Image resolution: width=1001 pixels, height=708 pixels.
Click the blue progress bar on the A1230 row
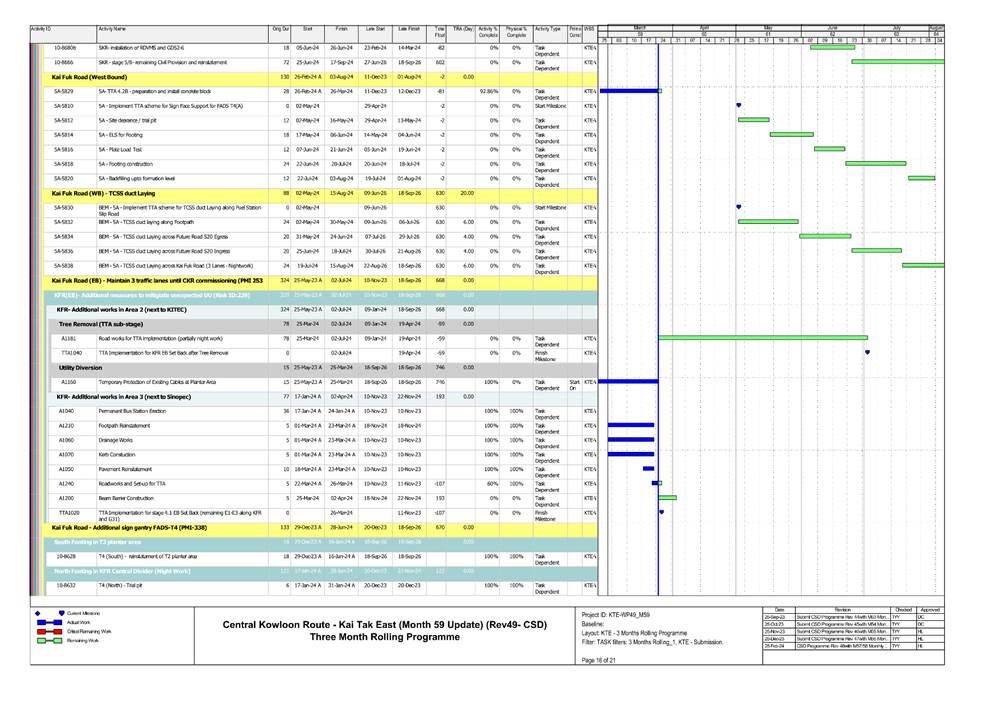click(631, 425)
